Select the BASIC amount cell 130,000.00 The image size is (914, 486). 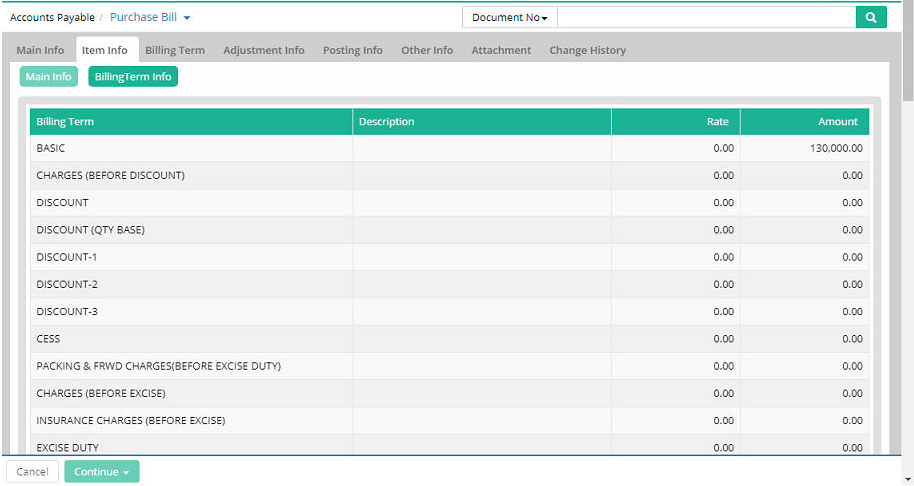[x=805, y=148]
